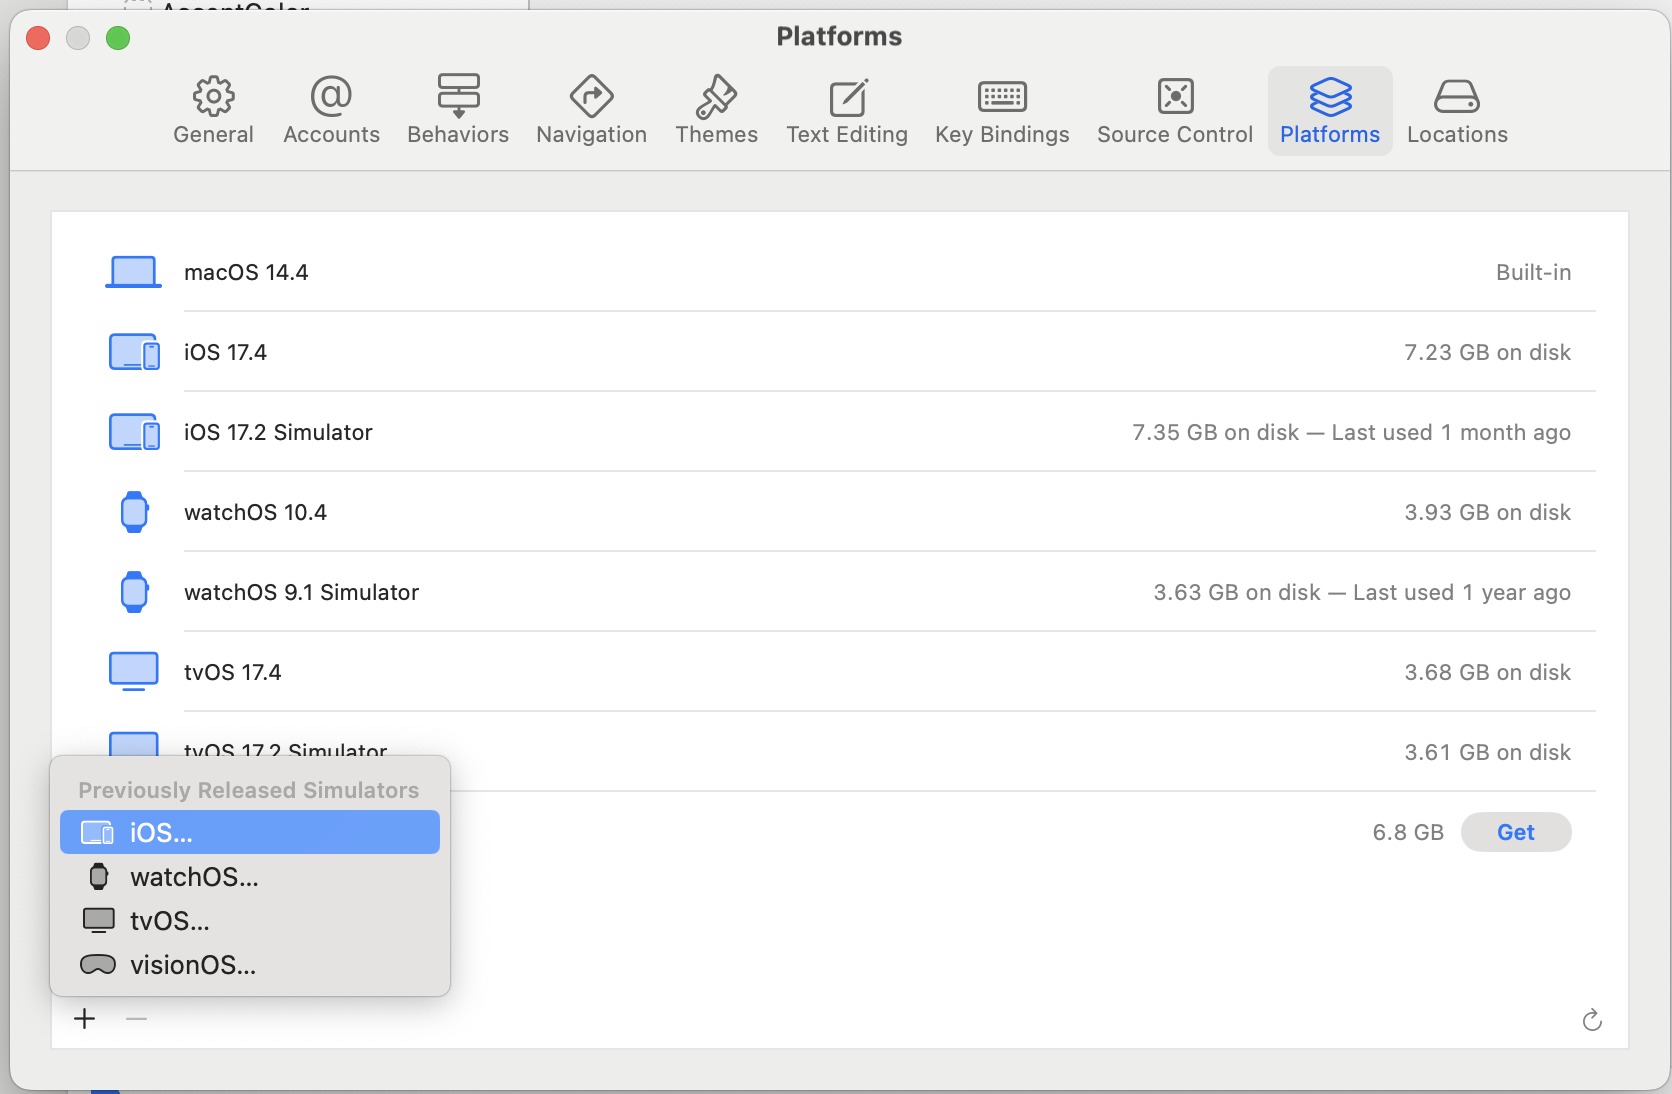Image resolution: width=1672 pixels, height=1094 pixels.
Task: Select the Themes tab
Action: pyautogui.click(x=716, y=111)
